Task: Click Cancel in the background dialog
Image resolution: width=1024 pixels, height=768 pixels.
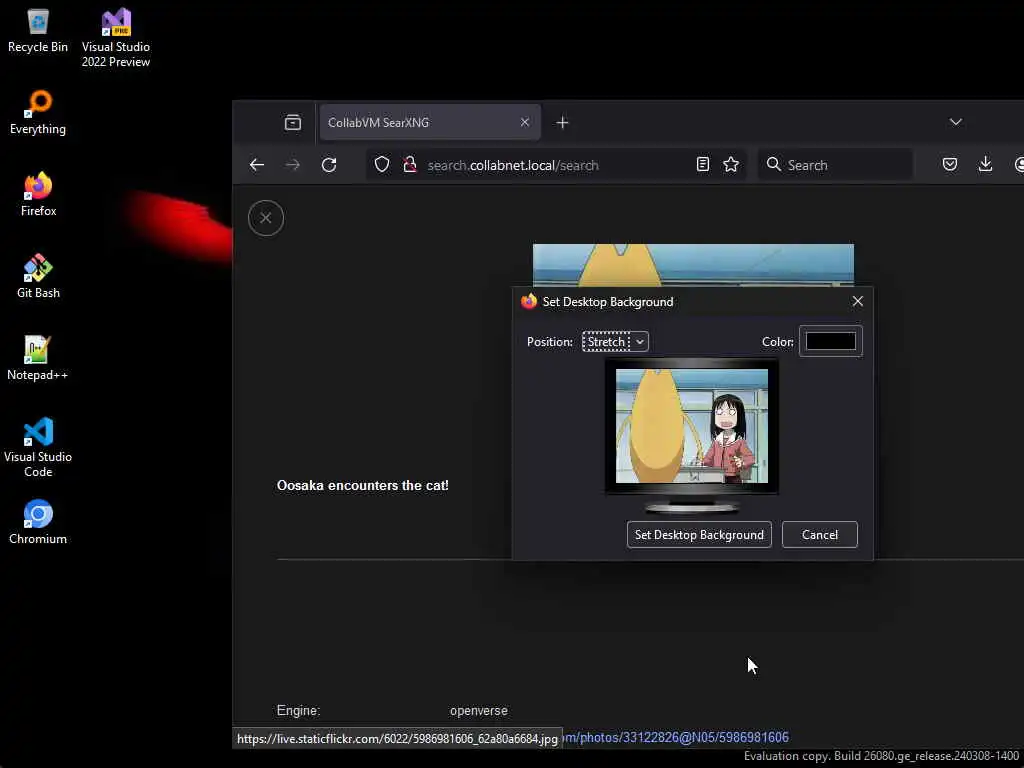Action: click(820, 535)
